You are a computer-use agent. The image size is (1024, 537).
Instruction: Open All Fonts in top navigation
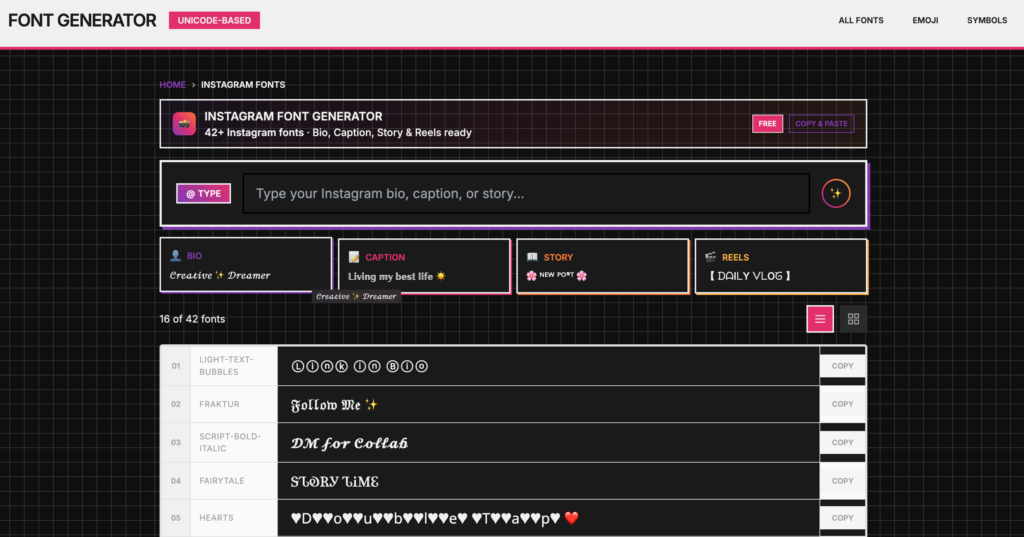coord(861,20)
